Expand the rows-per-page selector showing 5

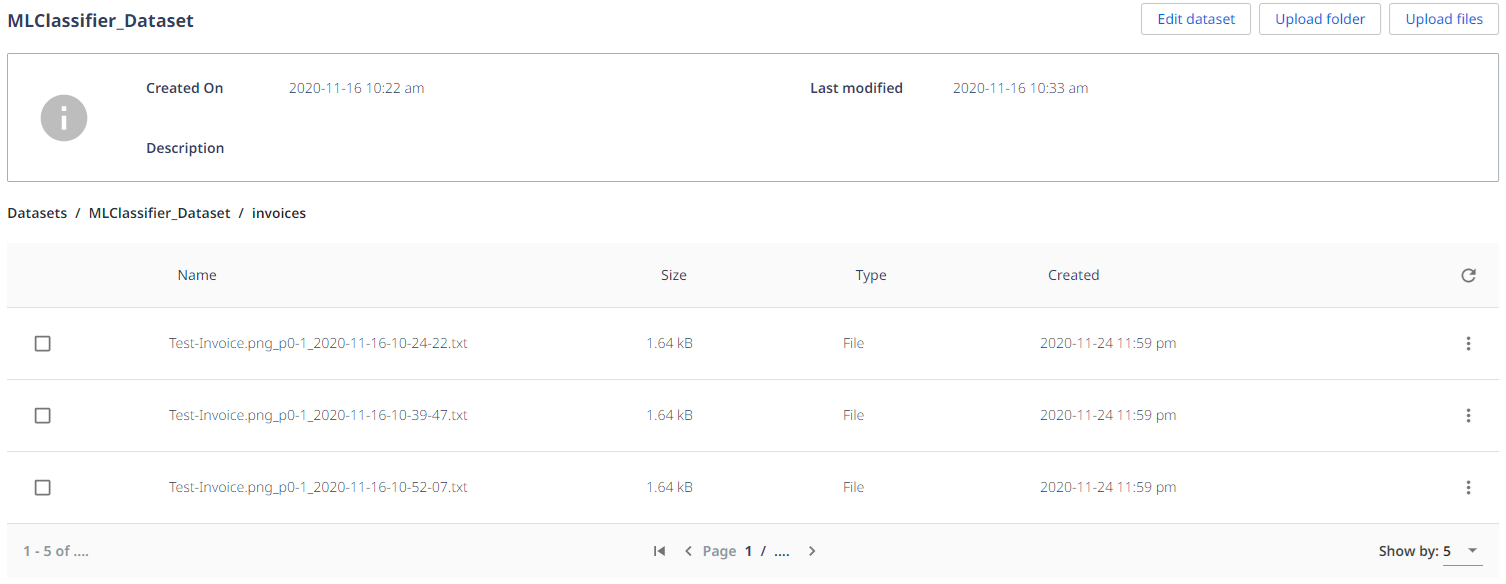coord(1460,550)
